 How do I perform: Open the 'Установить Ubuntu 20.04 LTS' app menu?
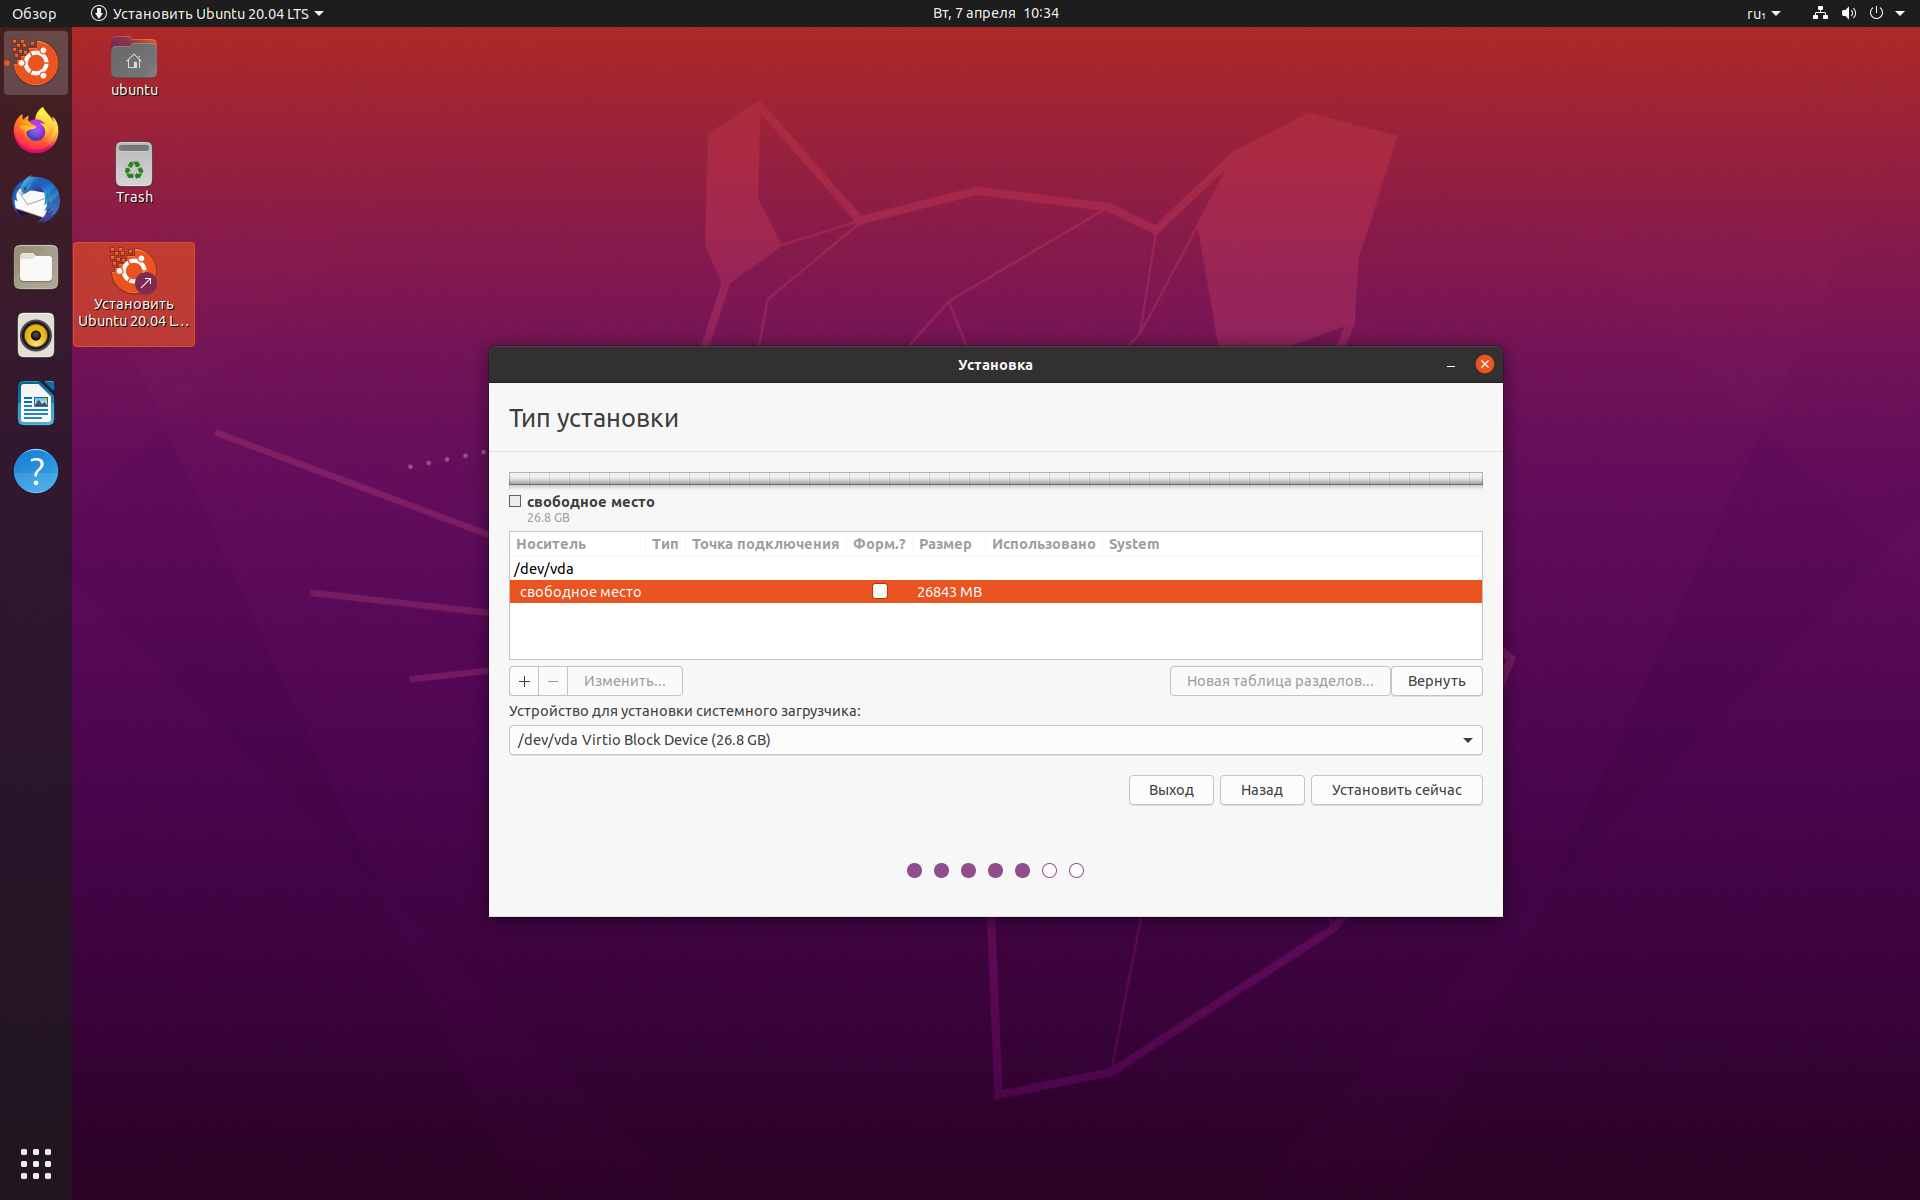207,14
